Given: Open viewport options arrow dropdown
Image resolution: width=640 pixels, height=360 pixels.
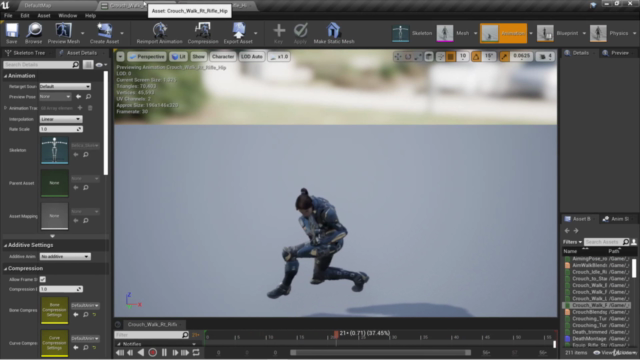Looking at the screenshot, I should [x=120, y=56].
